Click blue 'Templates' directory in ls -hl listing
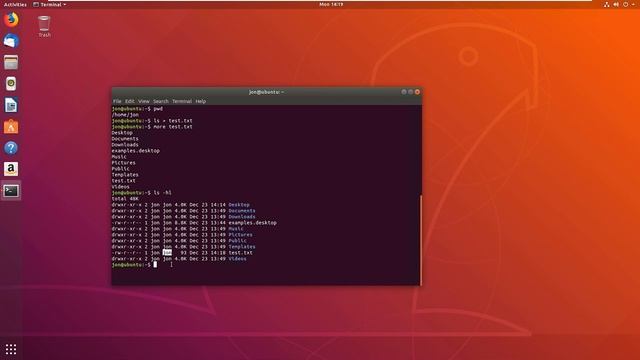The height and width of the screenshot is (360, 640). 242,247
